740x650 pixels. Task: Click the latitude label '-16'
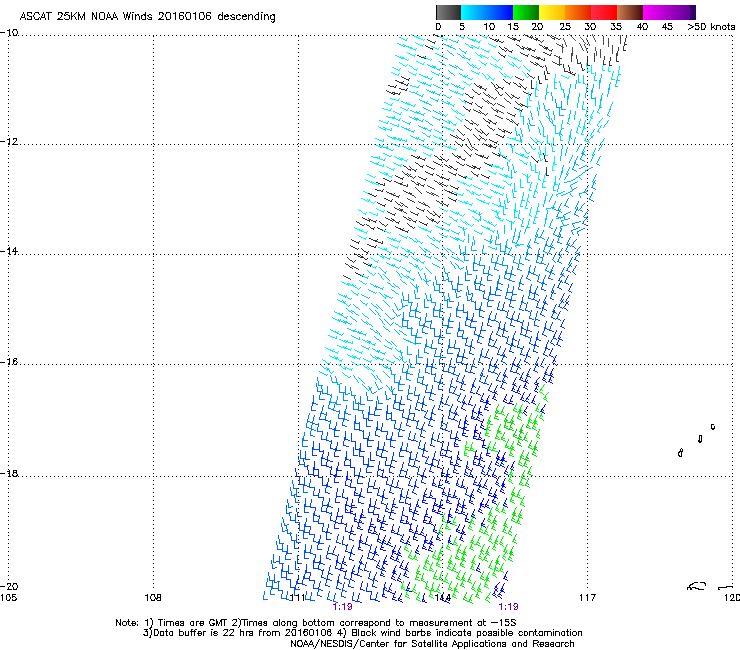(x=9, y=362)
